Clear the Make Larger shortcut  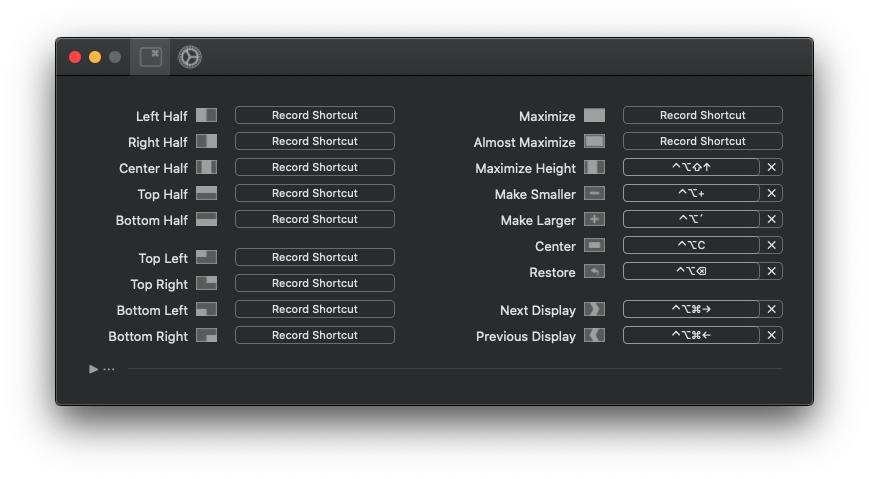[771, 220]
